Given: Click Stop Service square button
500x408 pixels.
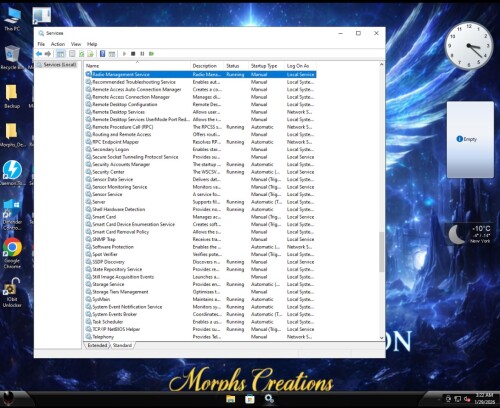Looking at the screenshot, I should [x=133, y=54].
